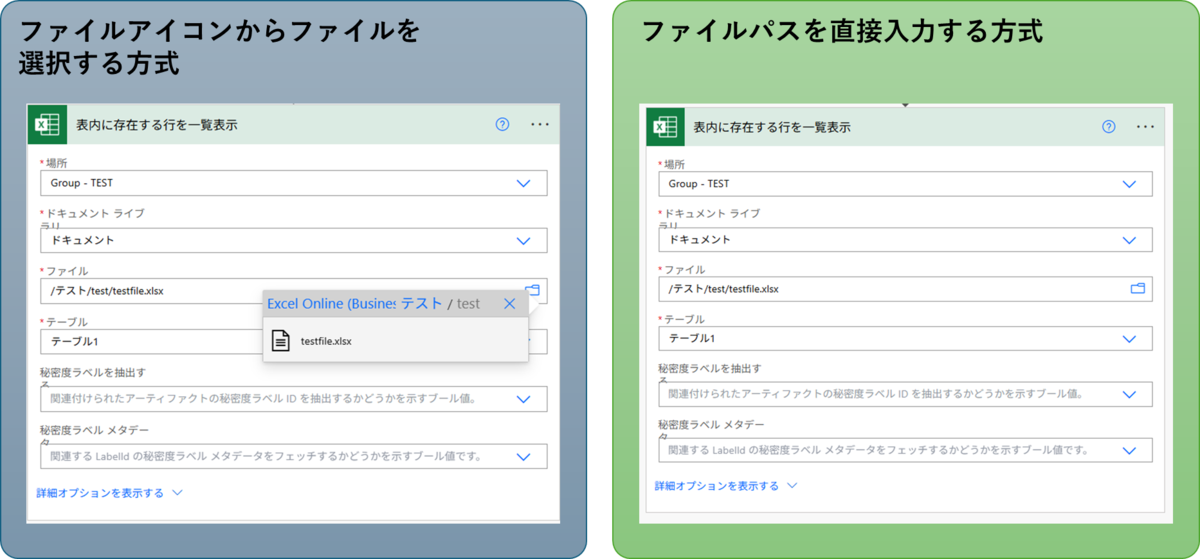The width and height of the screenshot is (1200, 559).
Task: Open the more options menu on the left card
Action: pos(540,125)
